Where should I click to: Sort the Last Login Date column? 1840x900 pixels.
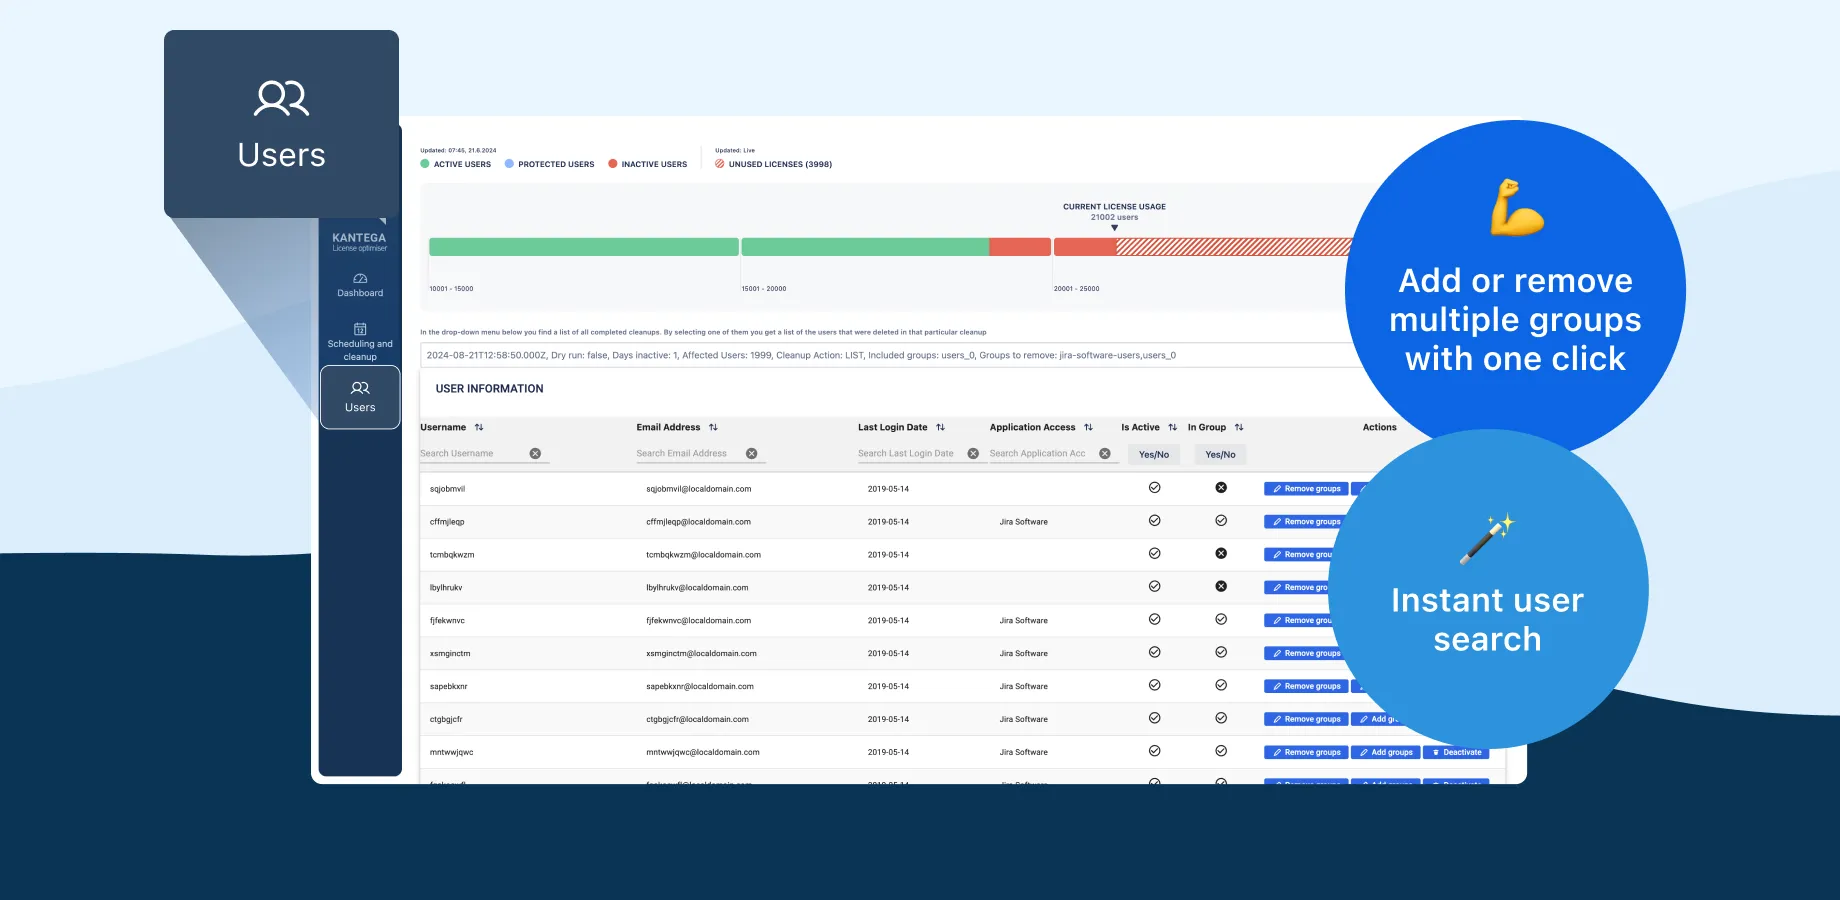click(x=940, y=427)
